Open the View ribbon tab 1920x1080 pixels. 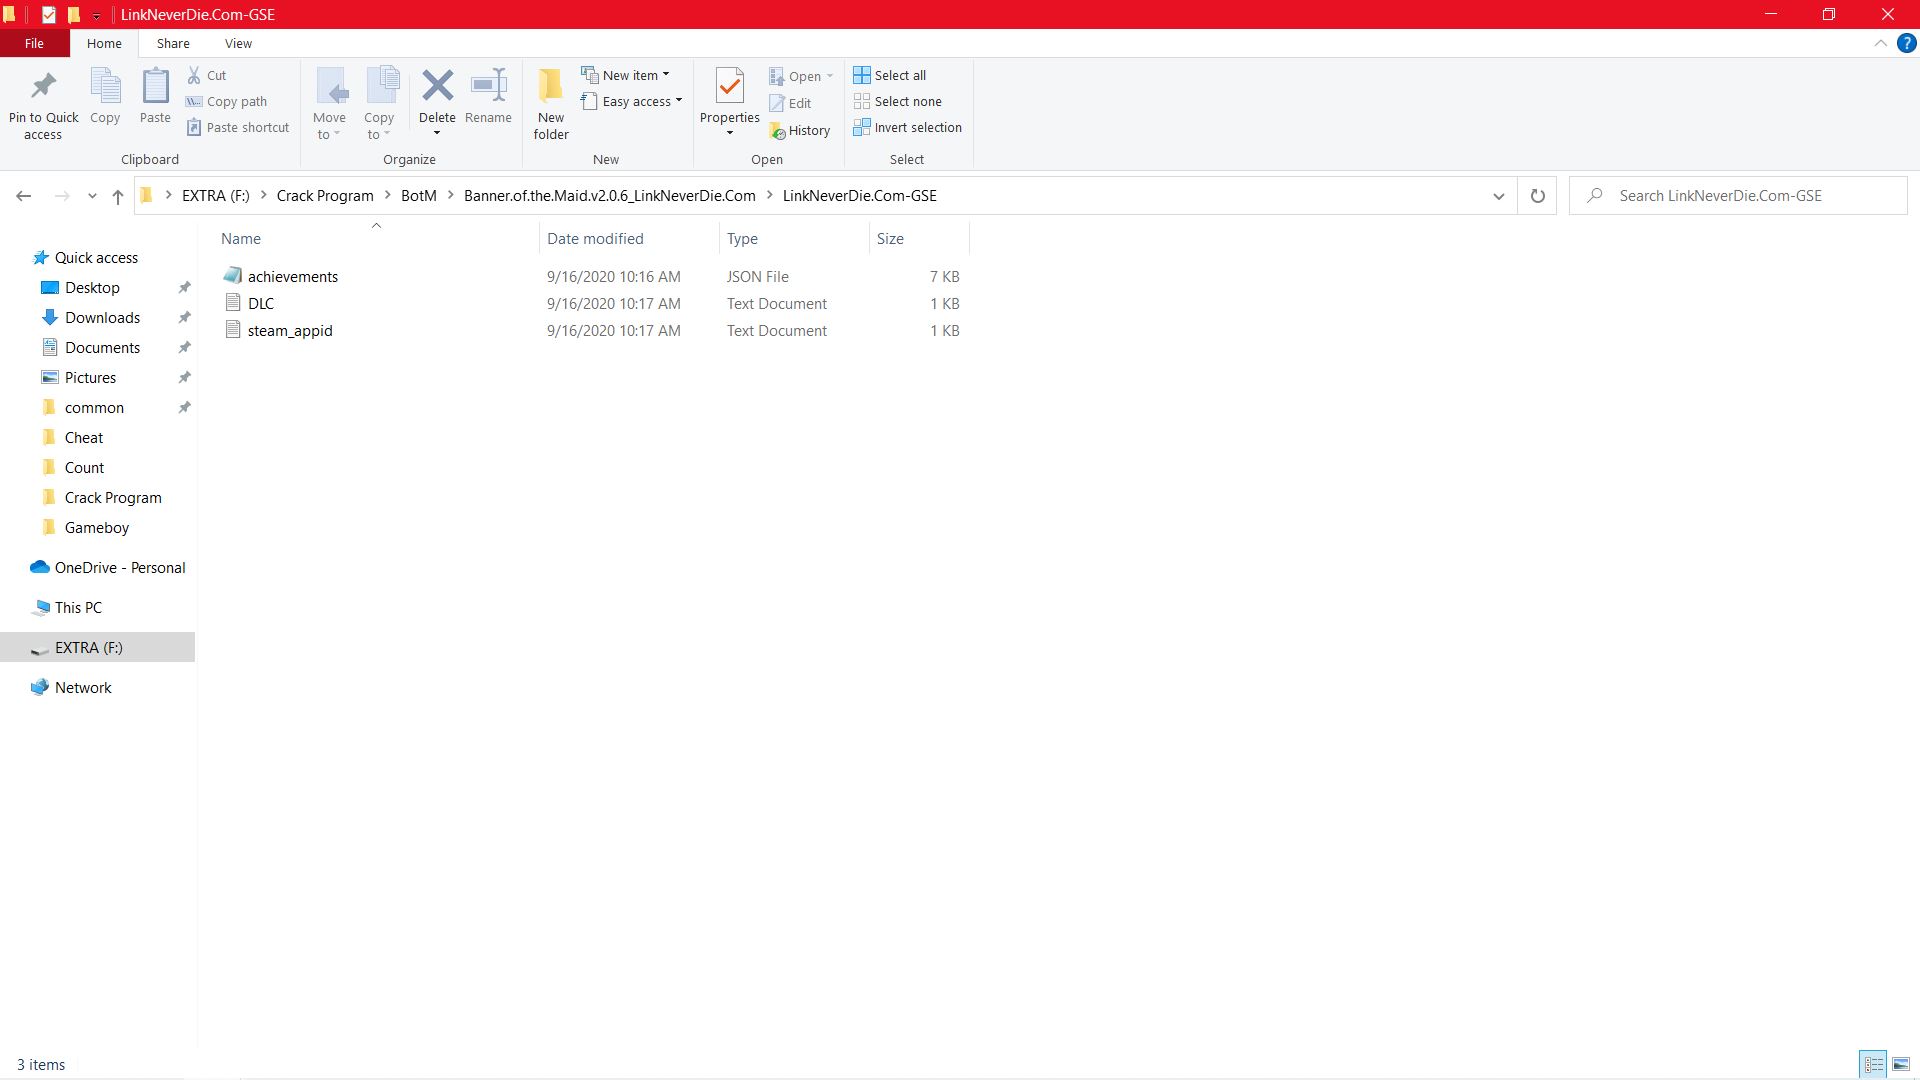238,44
